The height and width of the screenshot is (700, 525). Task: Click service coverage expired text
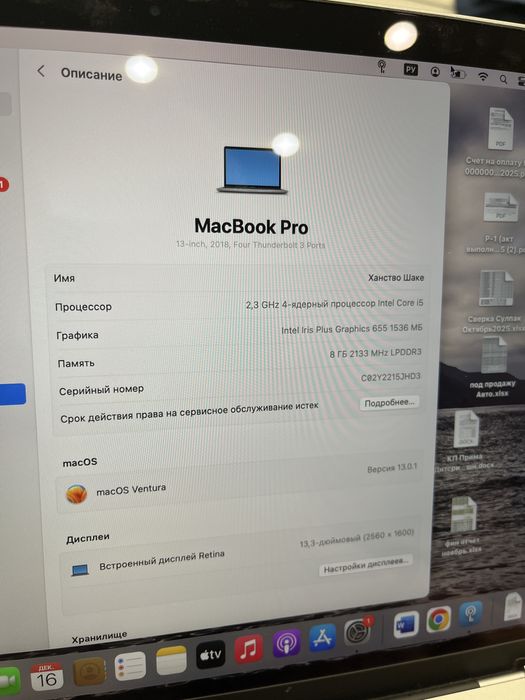pos(189,412)
